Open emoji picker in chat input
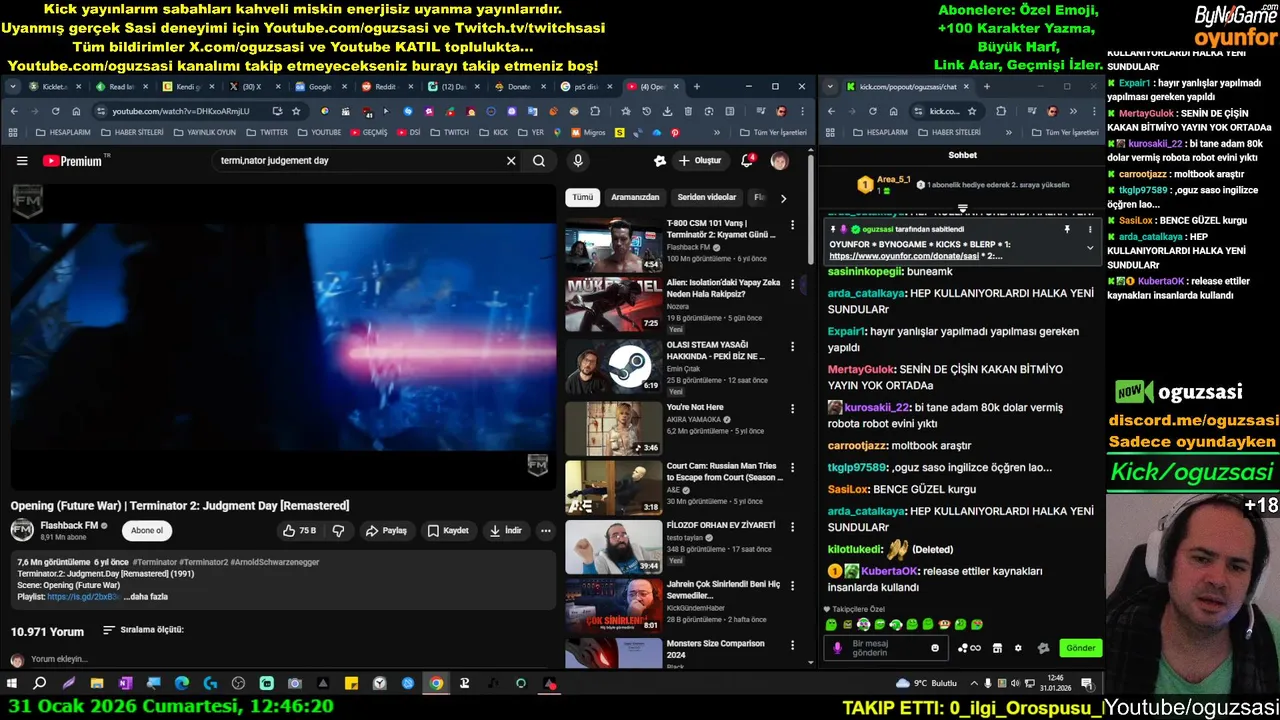Viewport: 1280px width, 720px height. pyautogui.click(x=935, y=648)
